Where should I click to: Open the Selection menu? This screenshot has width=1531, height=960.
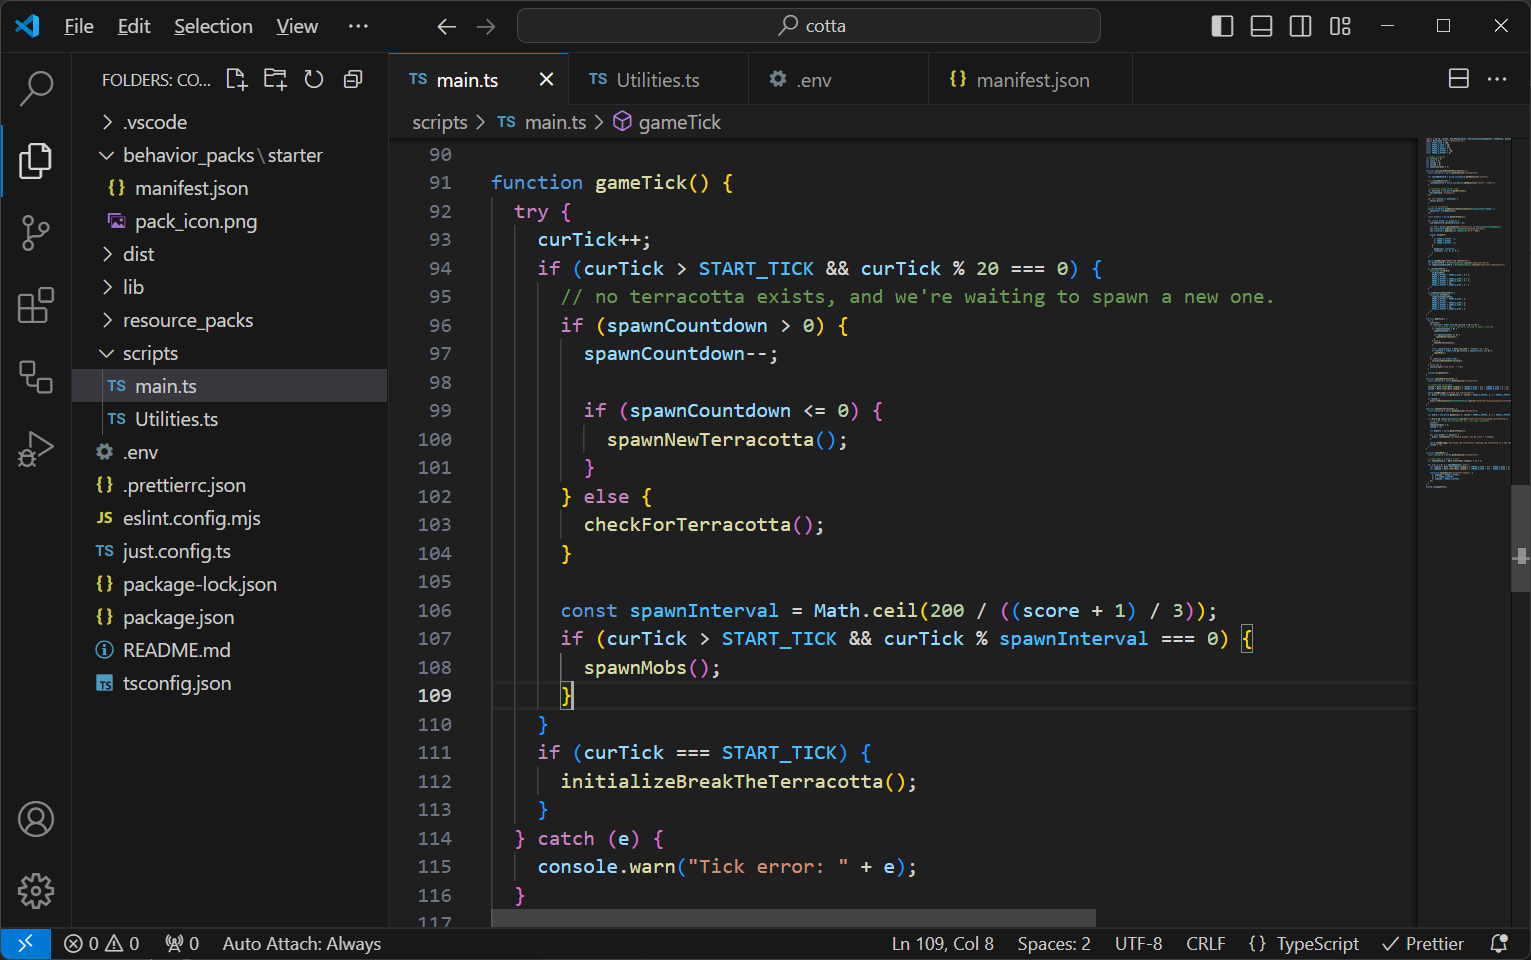[213, 26]
